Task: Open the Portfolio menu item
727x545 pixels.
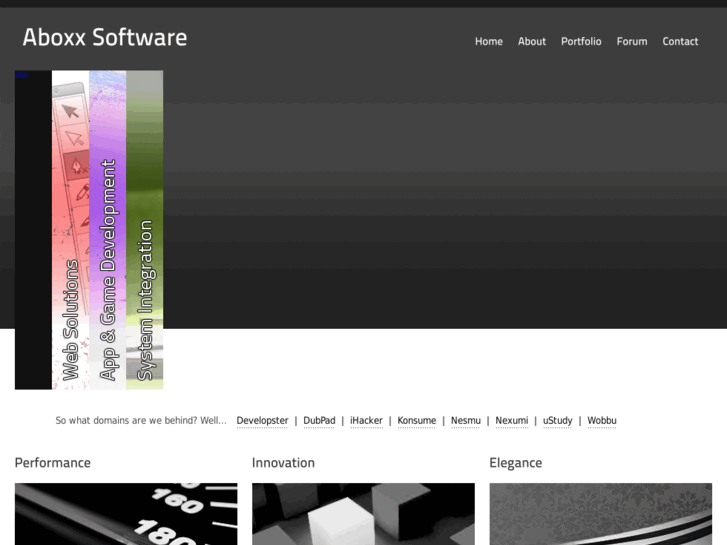Action: coord(581,41)
